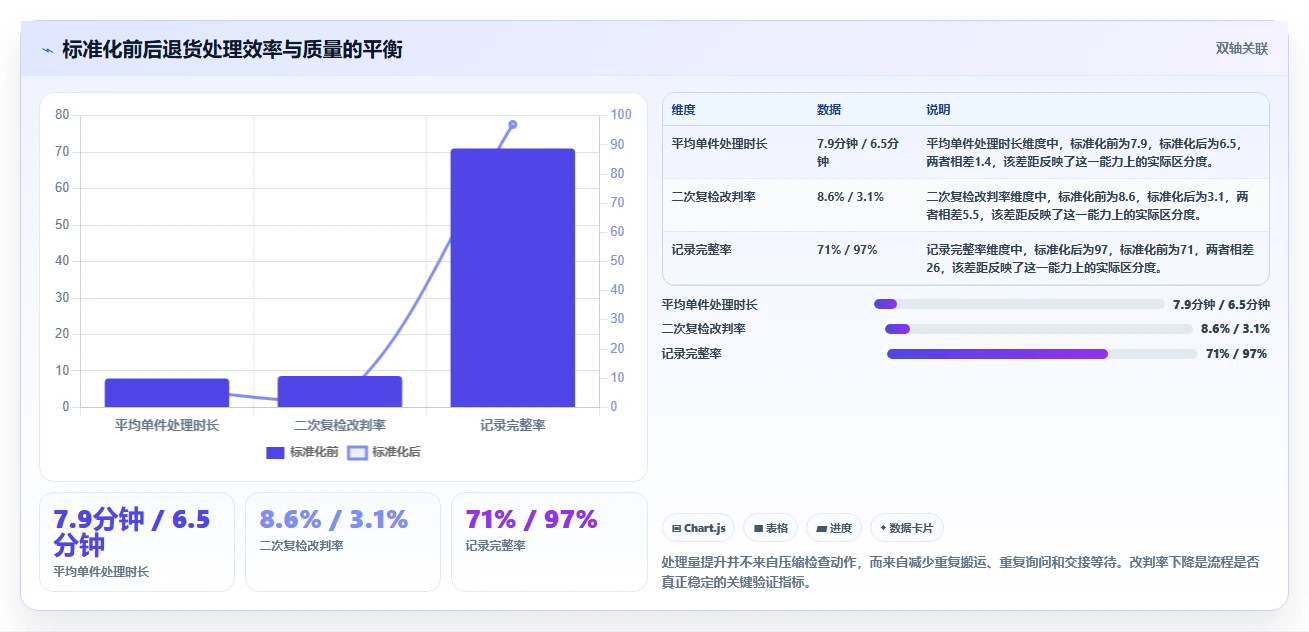Click the 平均单件处理时长 progress bar
This screenshot has height=632, width=1309.
1019,304
